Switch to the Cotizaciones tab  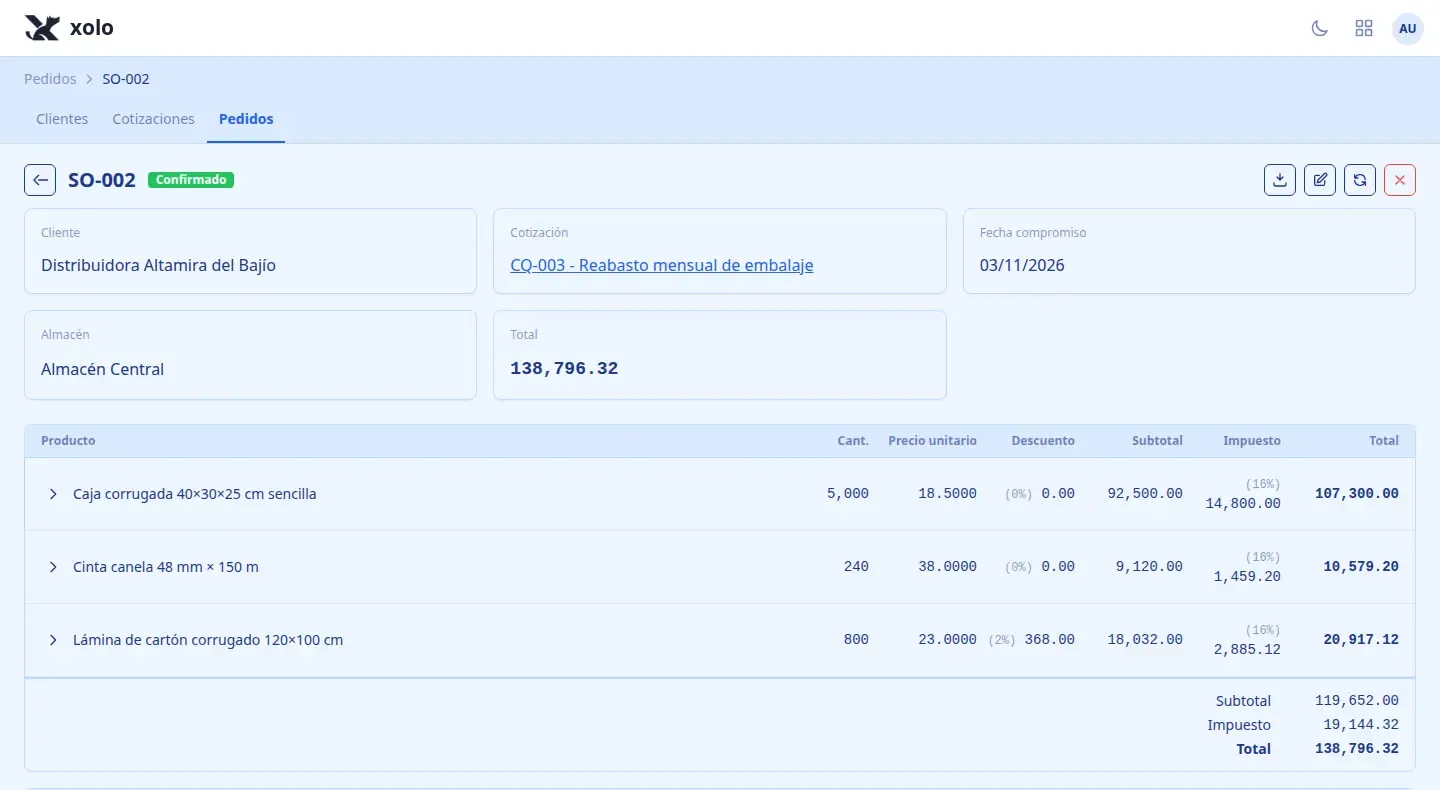[x=153, y=119]
